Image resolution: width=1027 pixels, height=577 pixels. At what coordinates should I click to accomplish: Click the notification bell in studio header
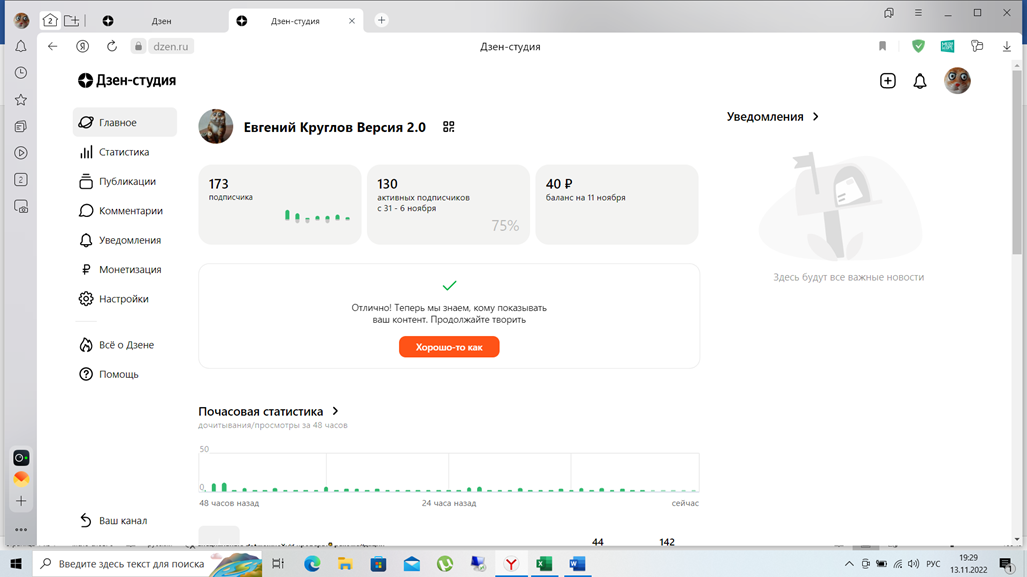coord(920,81)
